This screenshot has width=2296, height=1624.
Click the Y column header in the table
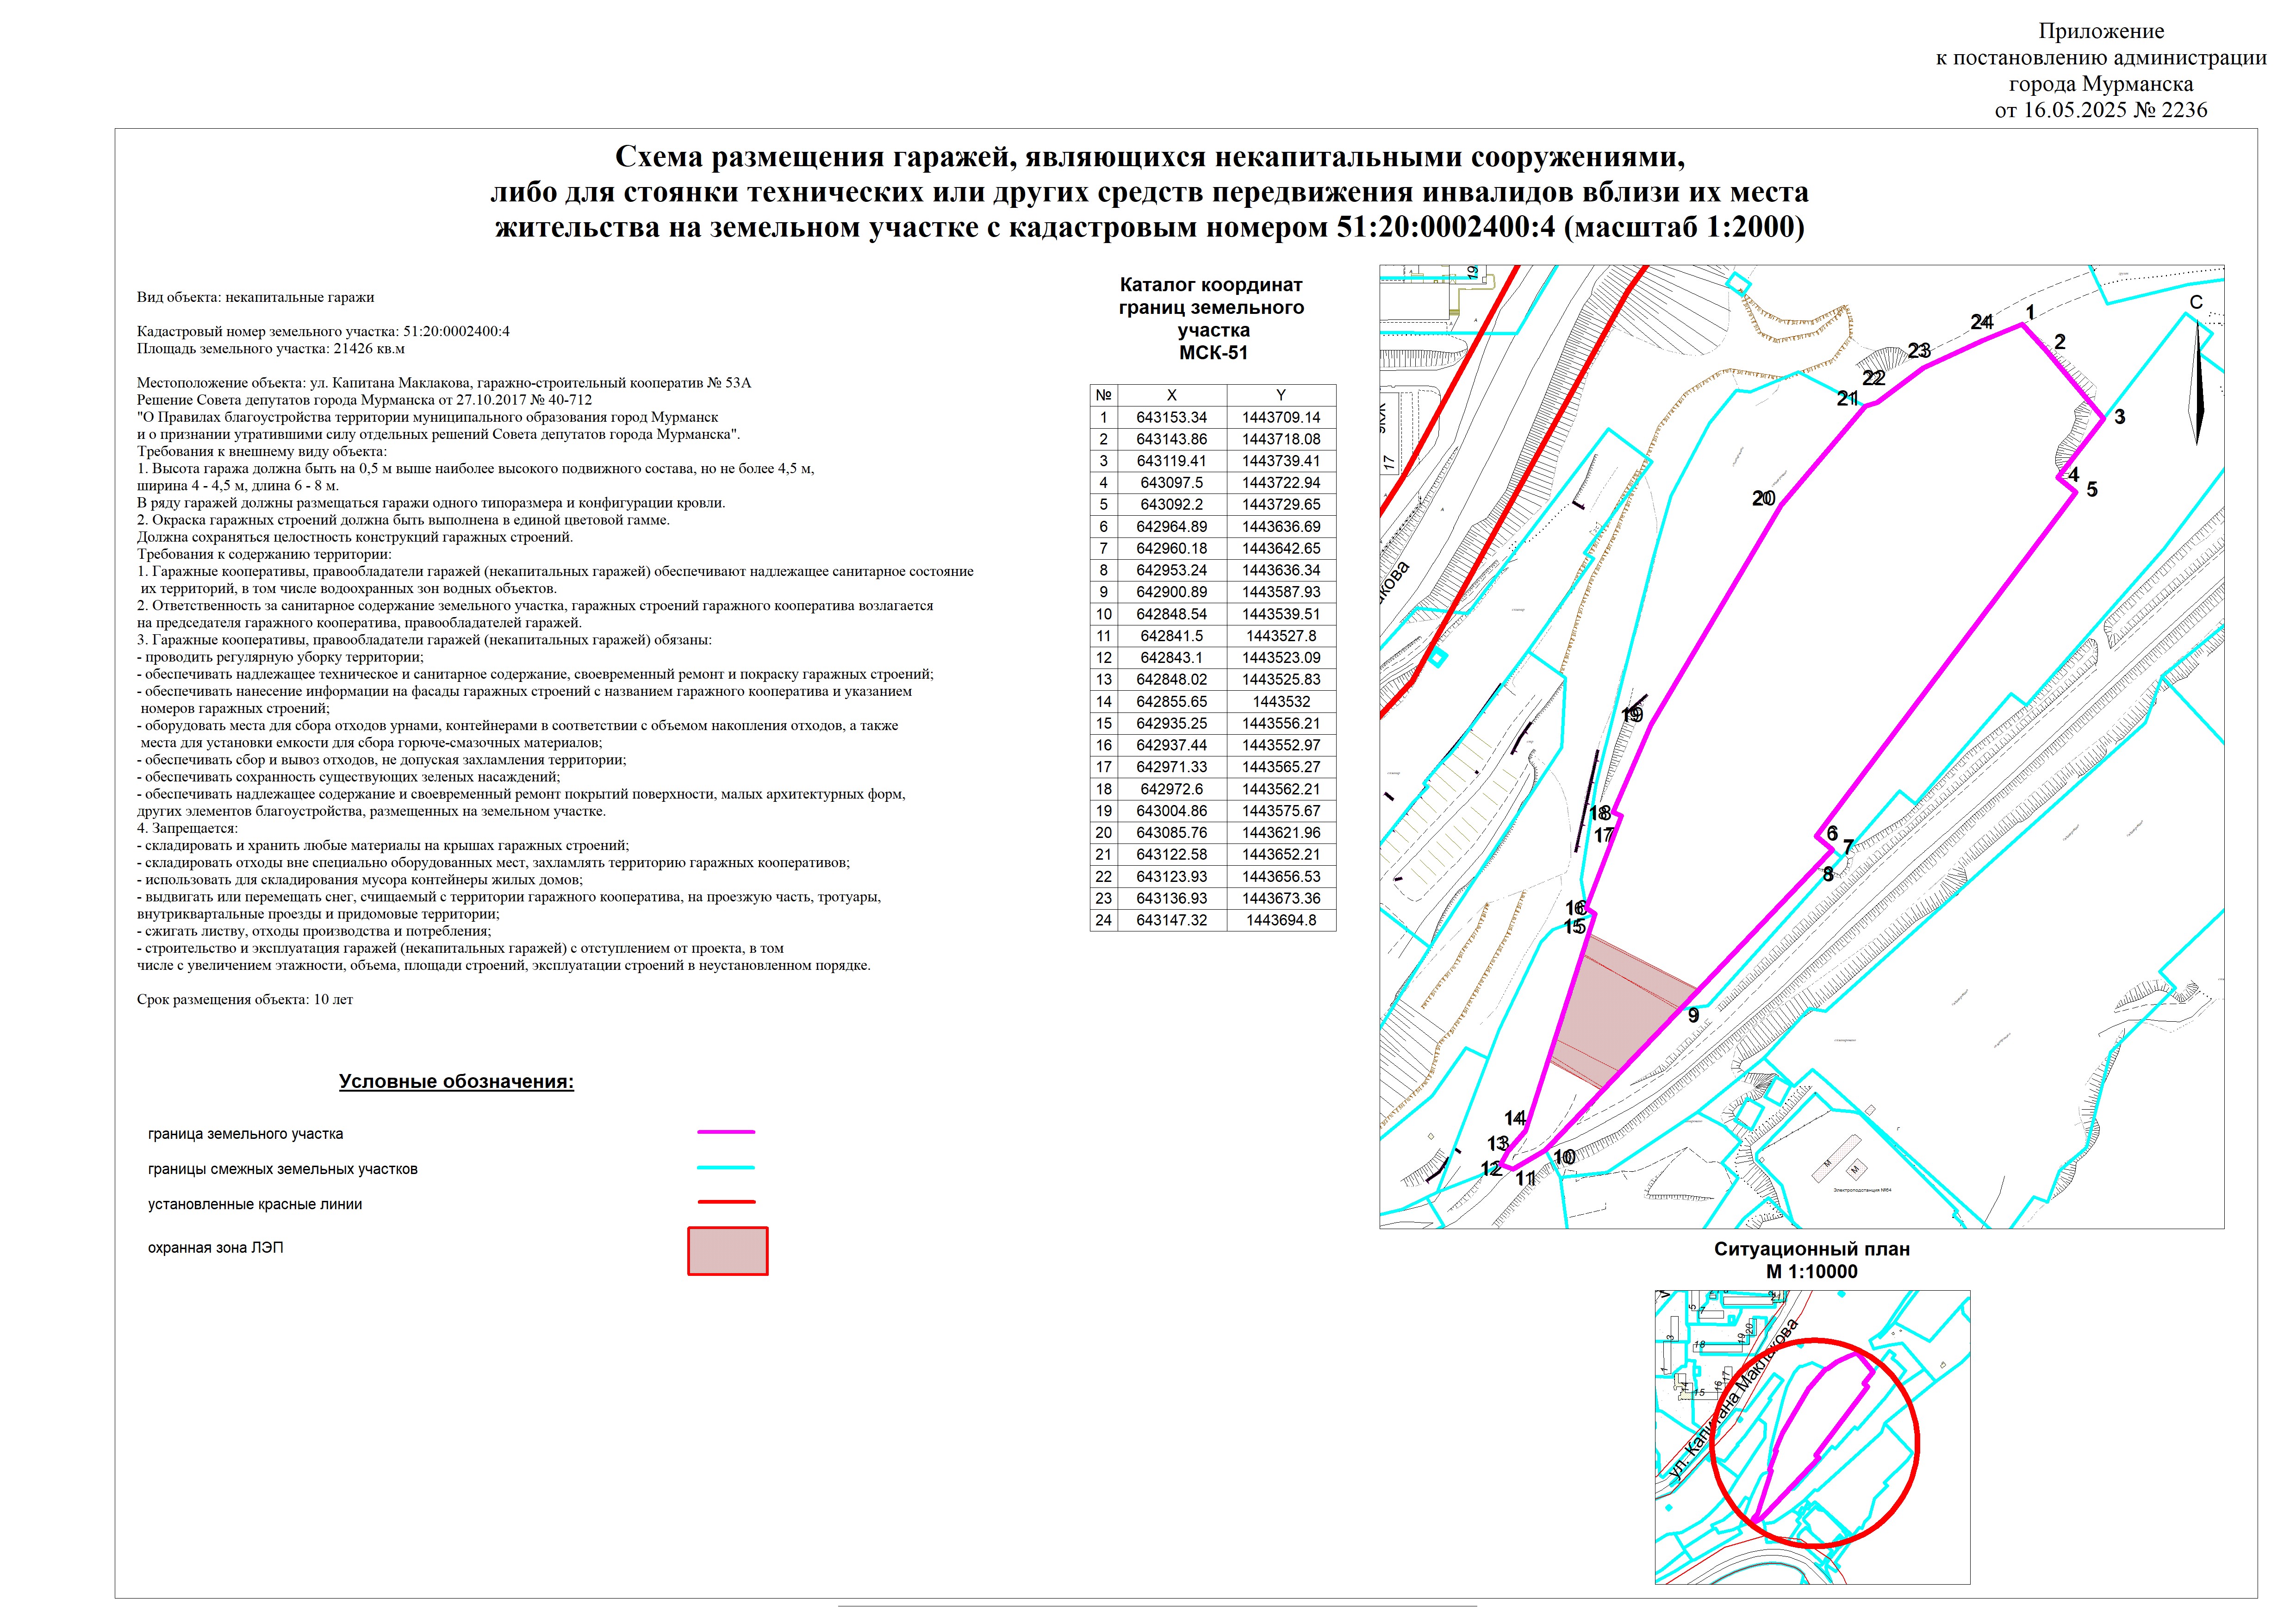(1280, 395)
